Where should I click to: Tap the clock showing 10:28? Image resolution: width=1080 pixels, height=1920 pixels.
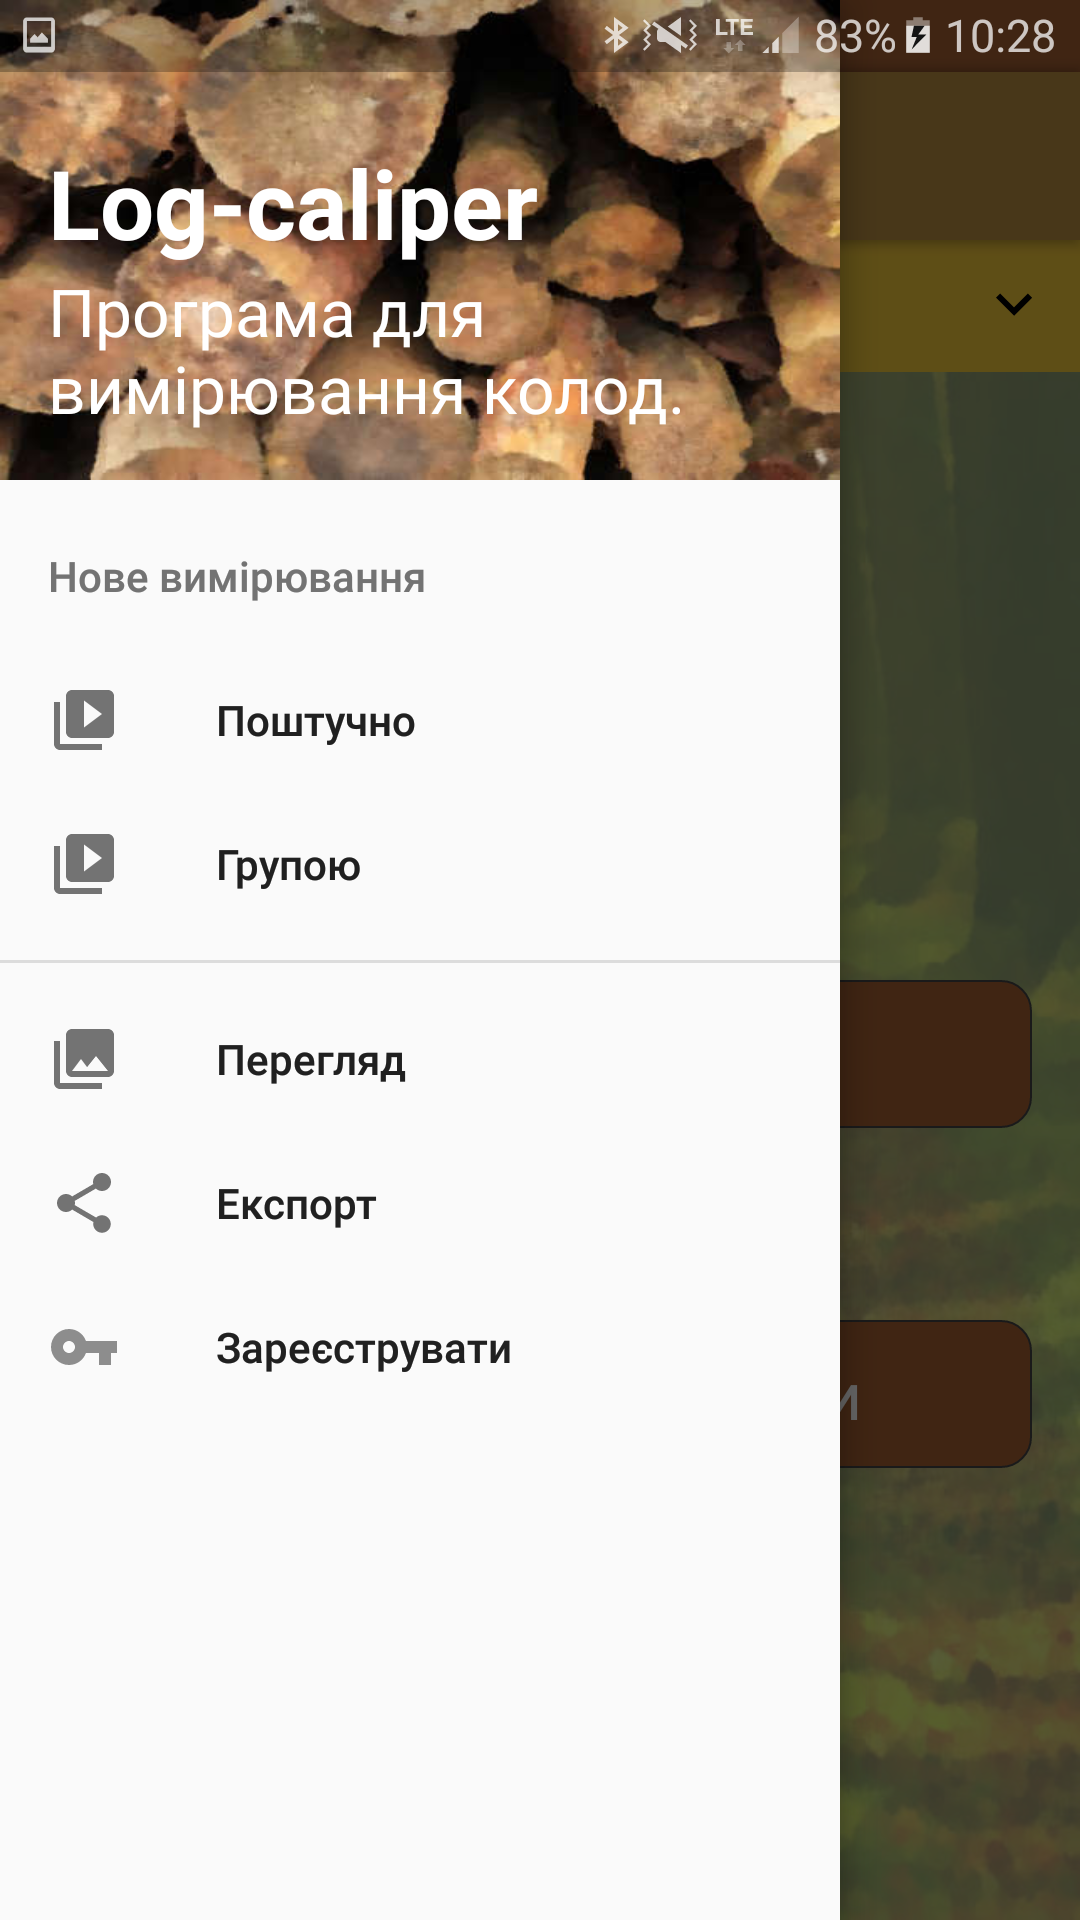(x=1000, y=37)
